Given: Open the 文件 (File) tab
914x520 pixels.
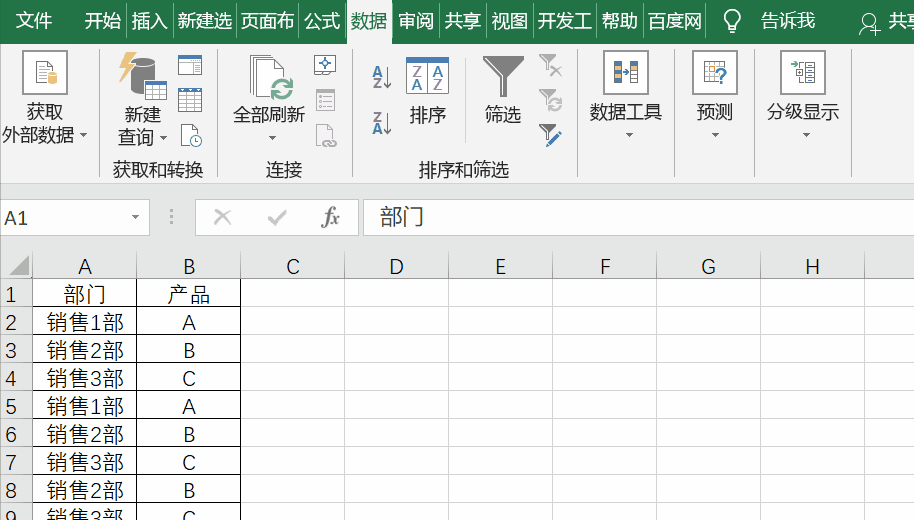Looking at the screenshot, I should pyautogui.click(x=34, y=21).
